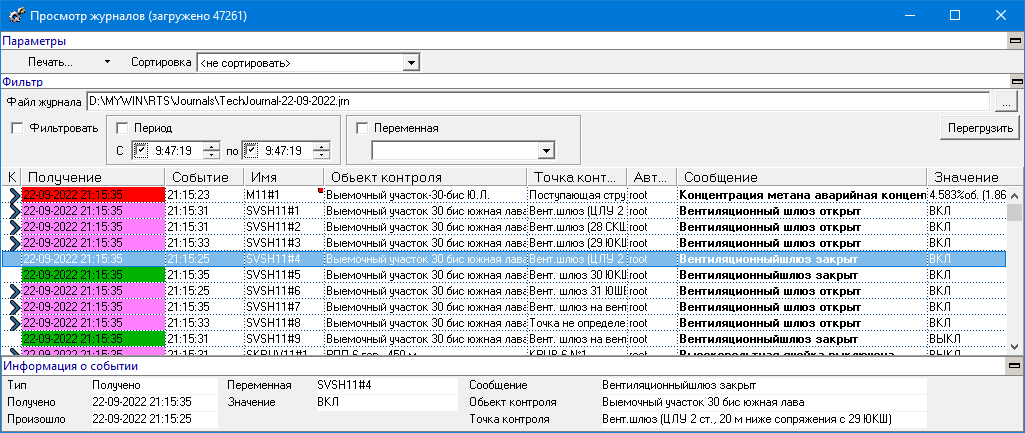Enable the Фильтровать checkbox

coord(16,128)
